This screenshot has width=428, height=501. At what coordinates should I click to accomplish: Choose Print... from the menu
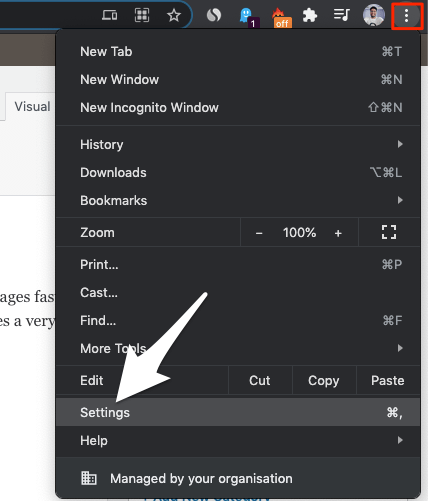tap(238, 265)
